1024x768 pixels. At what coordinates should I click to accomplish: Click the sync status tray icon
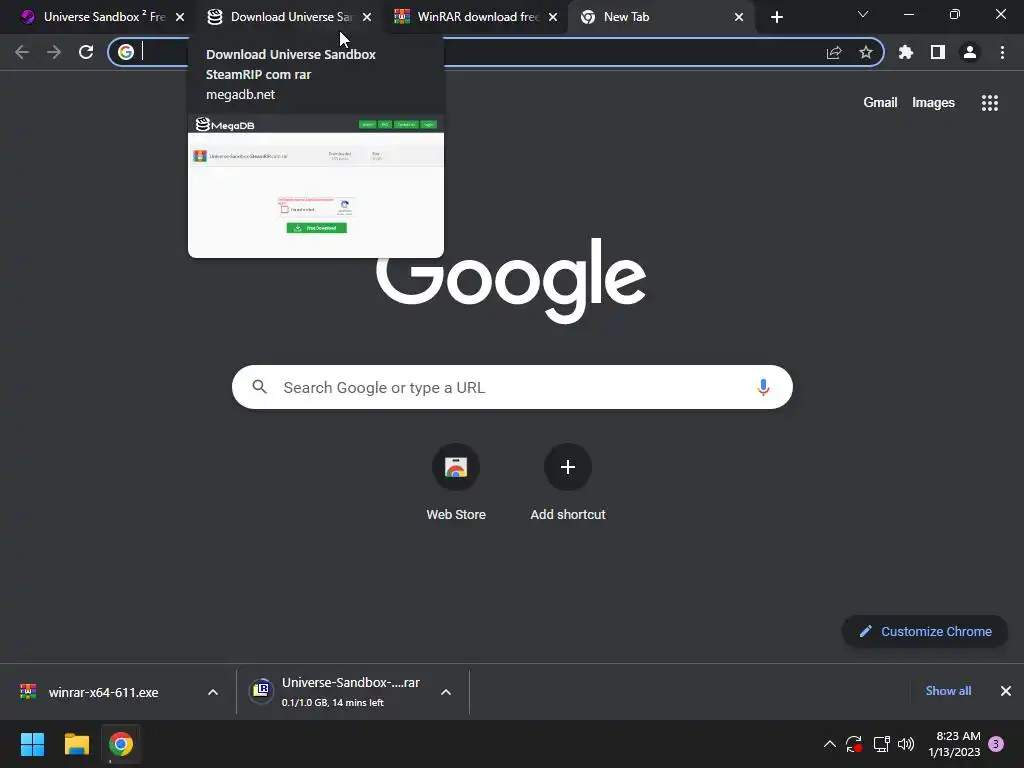point(854,744)
